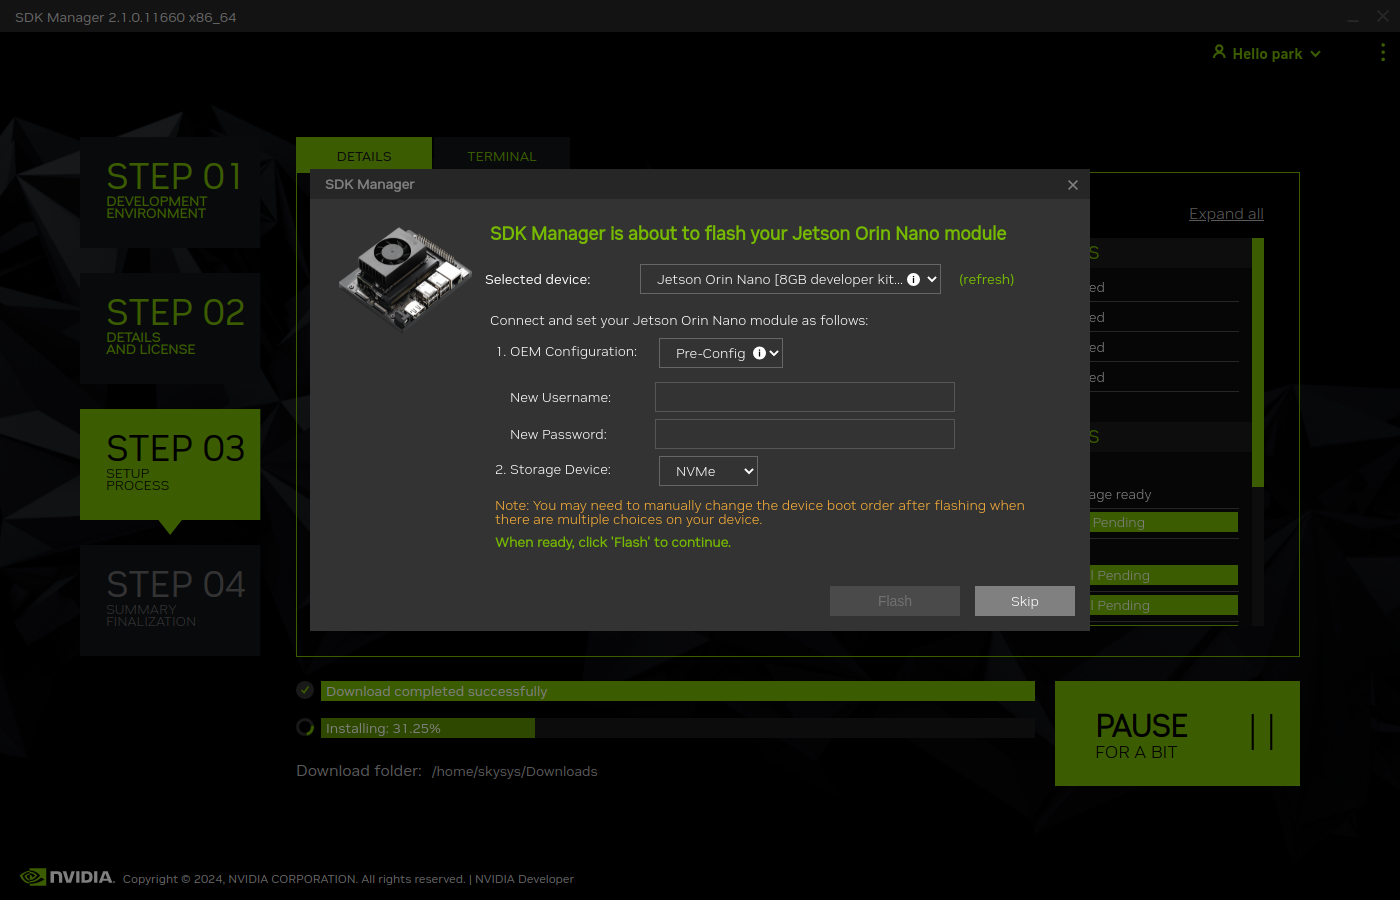Click the user profile icon beside Hello park
Screen dimensions: 1400x900
[x=1219, y=52]
